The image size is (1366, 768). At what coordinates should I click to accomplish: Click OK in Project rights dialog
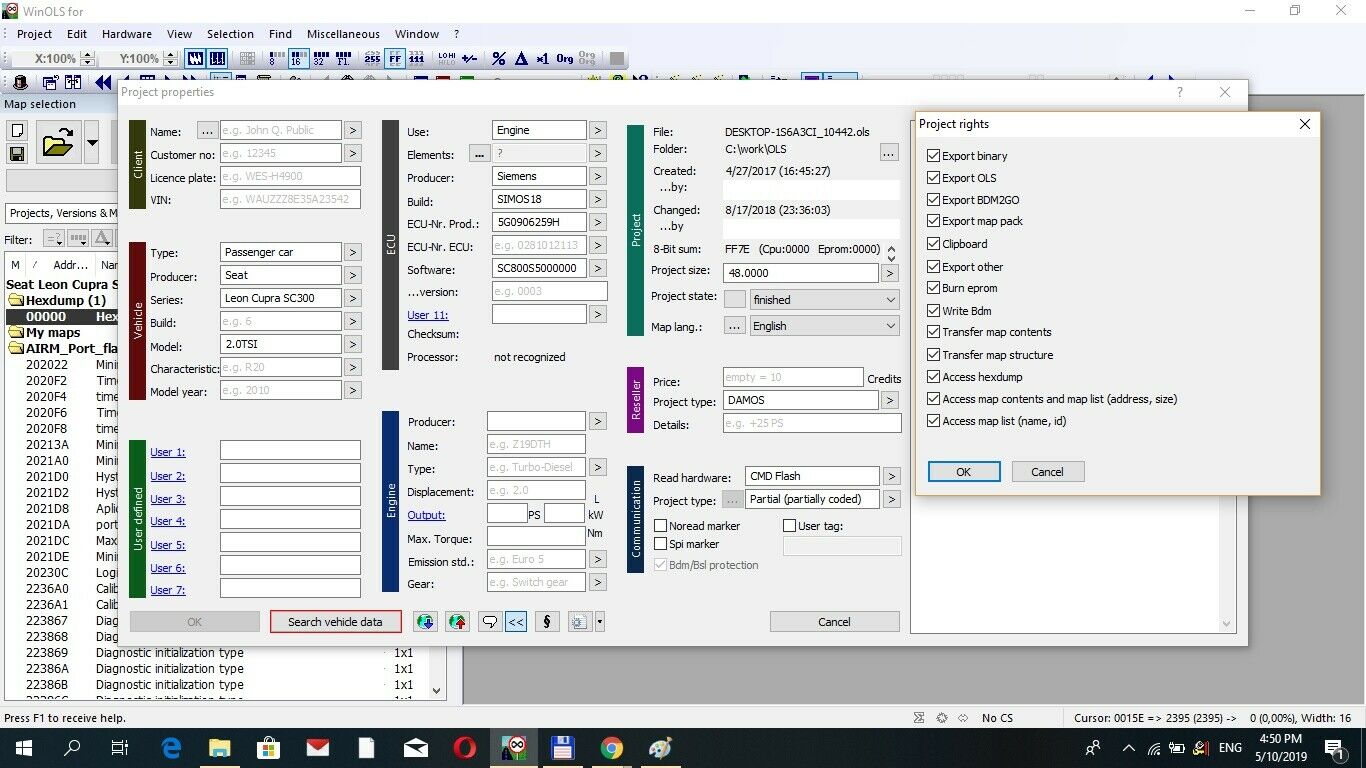click(964, 472)
